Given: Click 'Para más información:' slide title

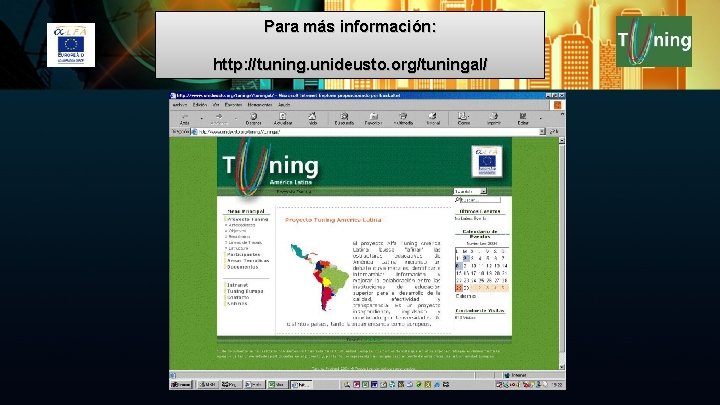Looking at the screenshot, I should 350,27.
